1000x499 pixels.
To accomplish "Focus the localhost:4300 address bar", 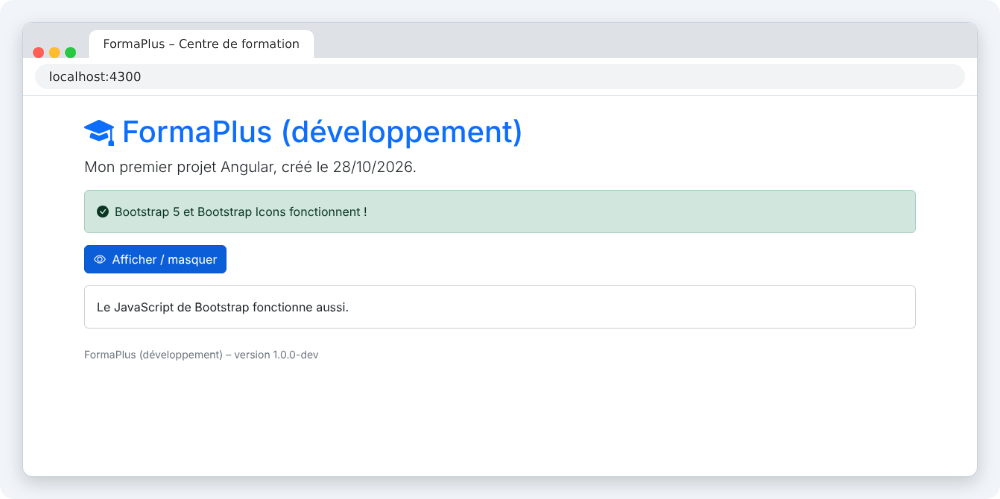I will pyautogui.click(x=499, y=77).
